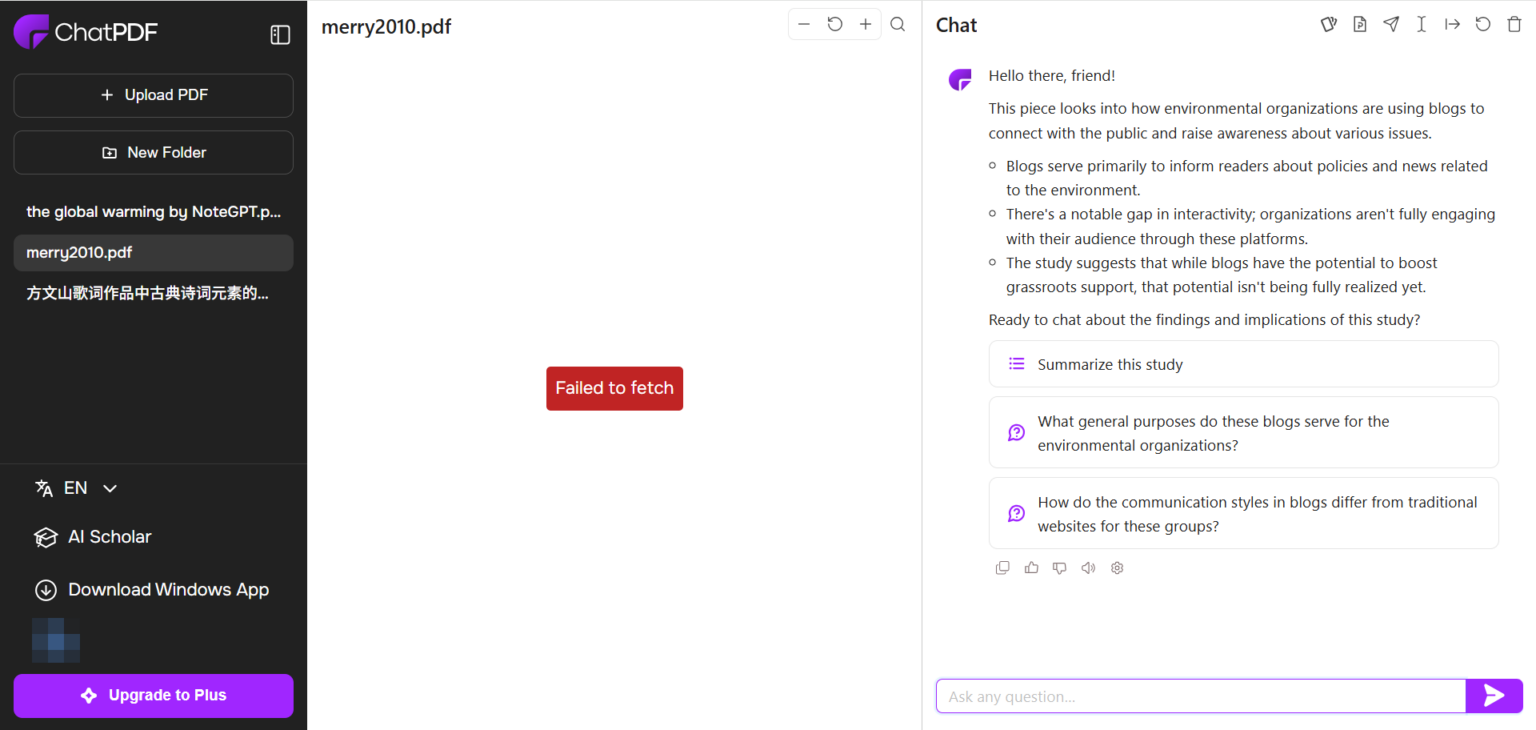1536x730 pixels.
Task: Collapse the left sidebar panel
Action: click(x=280, y=33)
